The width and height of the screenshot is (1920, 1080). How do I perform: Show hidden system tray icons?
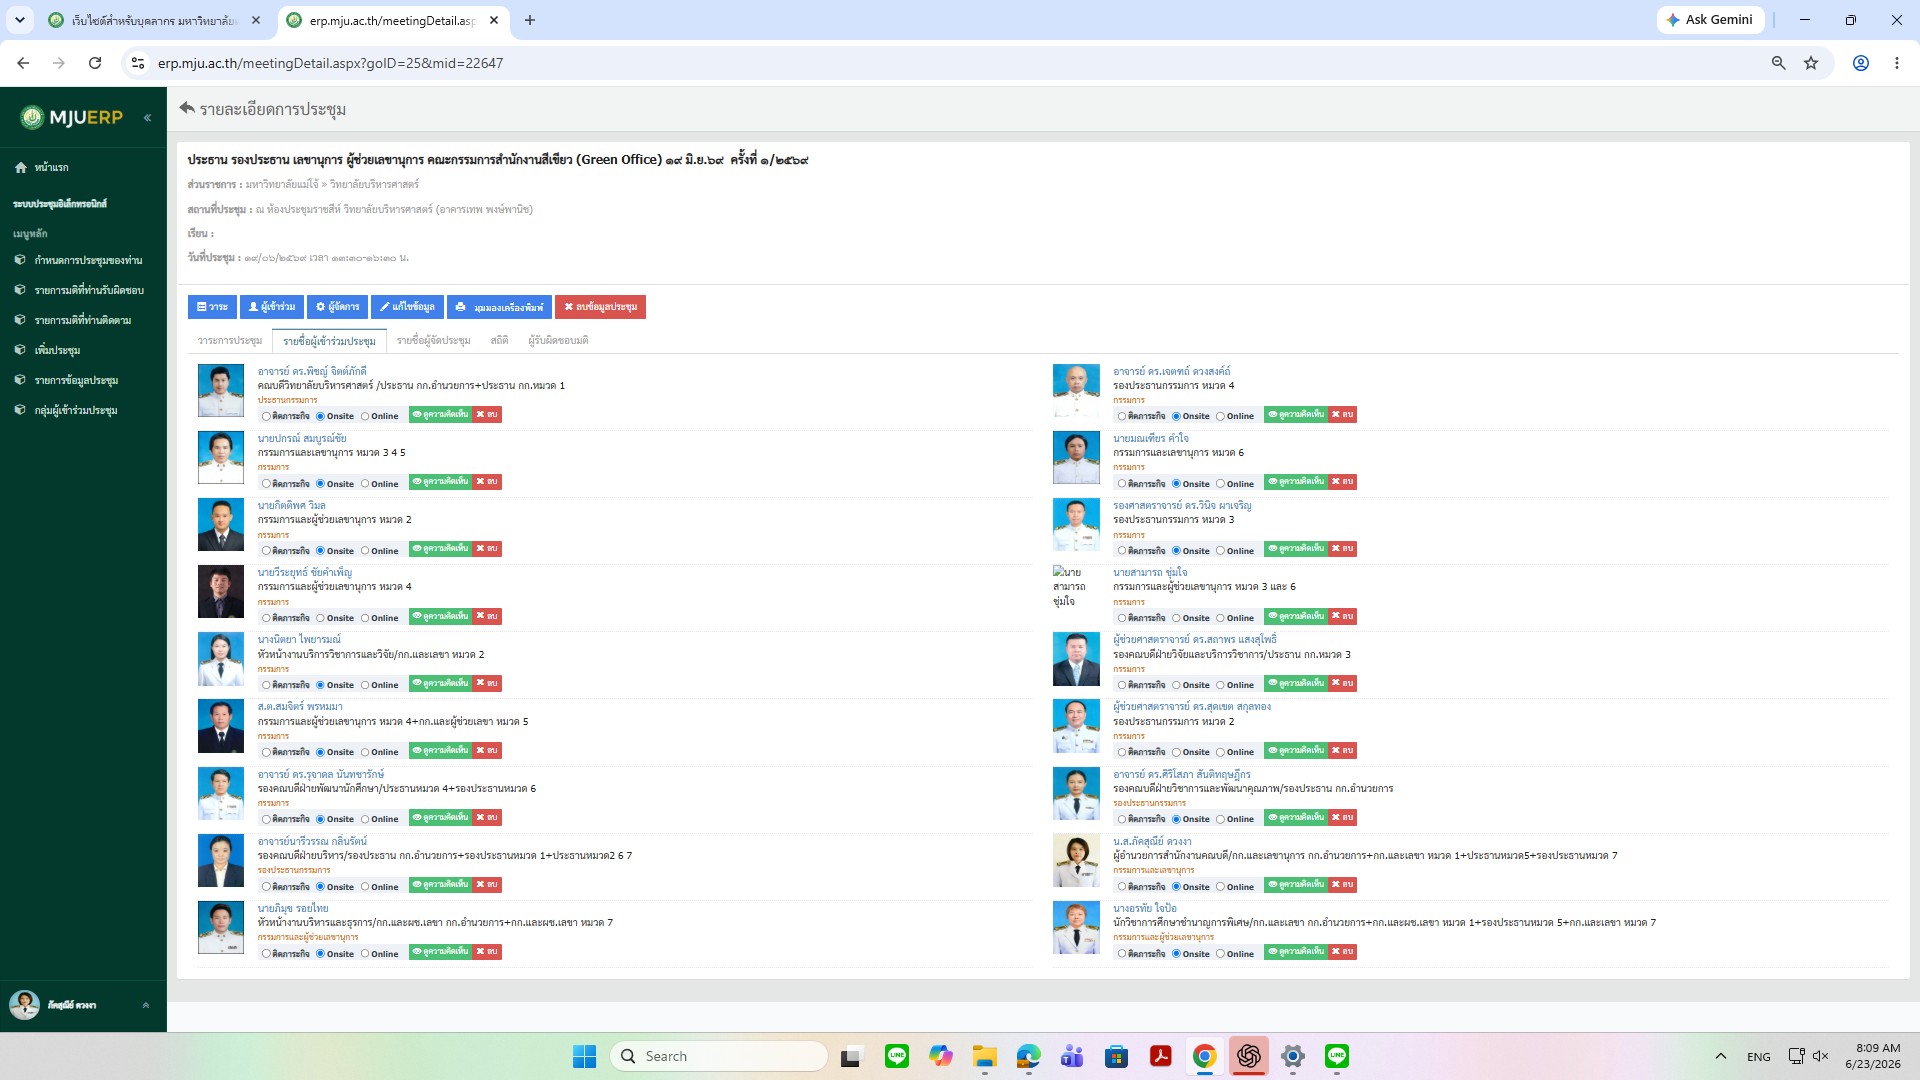pos(1720,1056)
